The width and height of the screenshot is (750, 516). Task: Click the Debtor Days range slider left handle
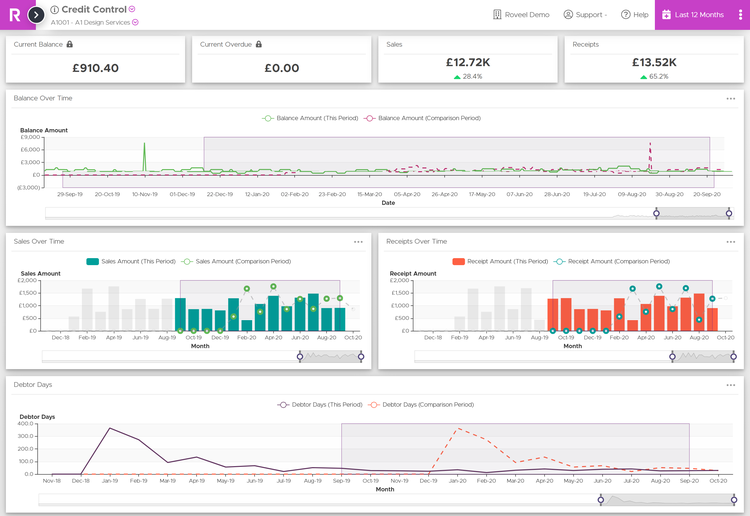pos(601,499)
